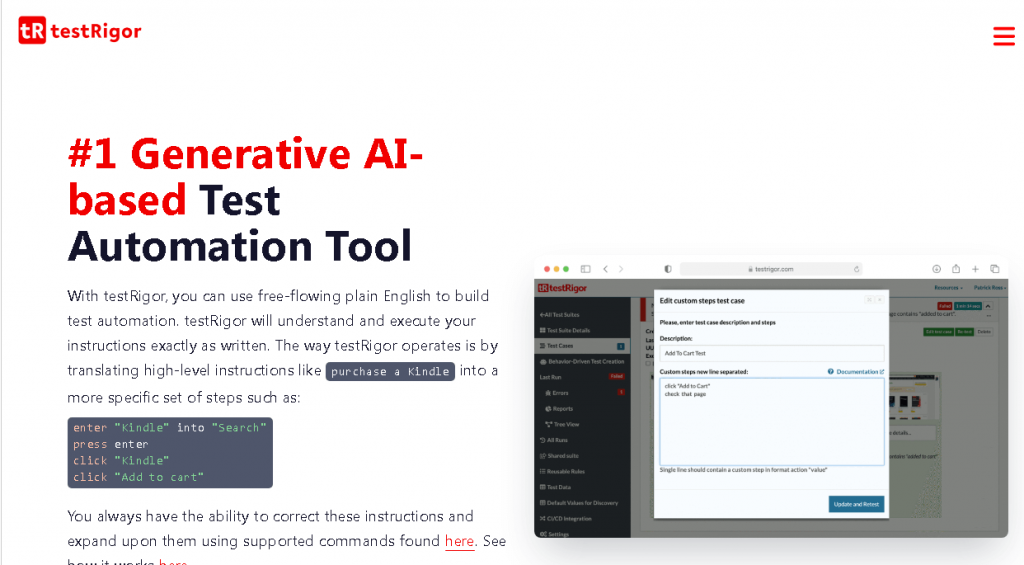Click the 'purchase a Kindle' inline code
The width and height of the screenshot is (1024, 565).
[x=390, y=371]
